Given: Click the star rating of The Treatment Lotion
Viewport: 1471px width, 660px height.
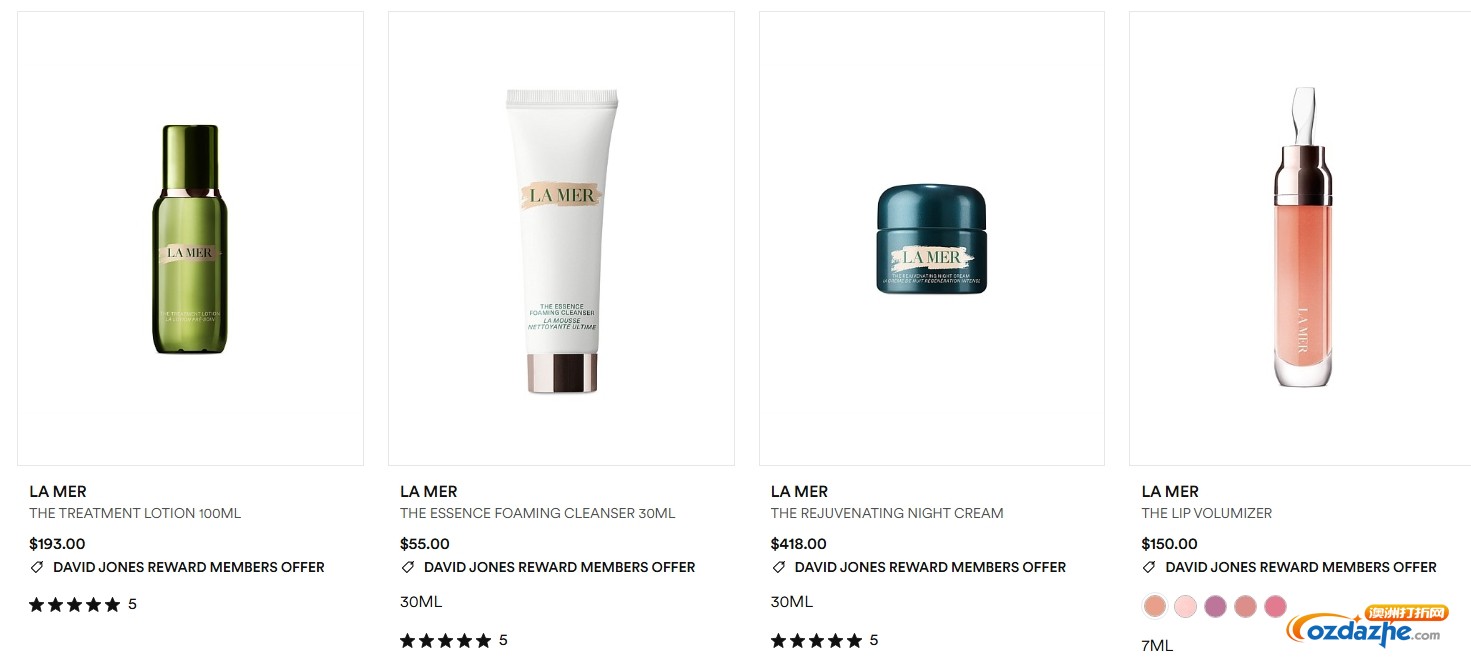Looking at the screenshot, I should click(x=75, y=604).
